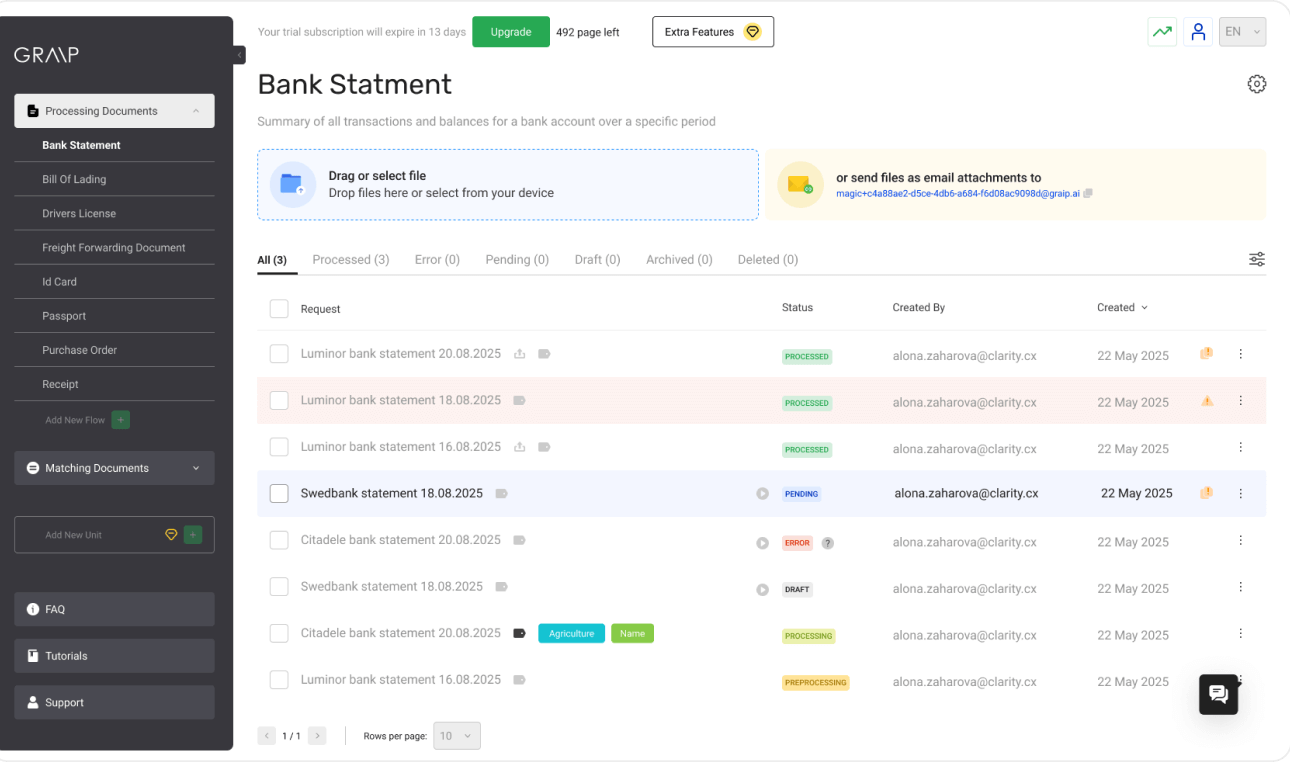Click the warning icon on Luminor statement 18.08.2025
This screenshot has height=762, width=1290.
coord(1207,399)
